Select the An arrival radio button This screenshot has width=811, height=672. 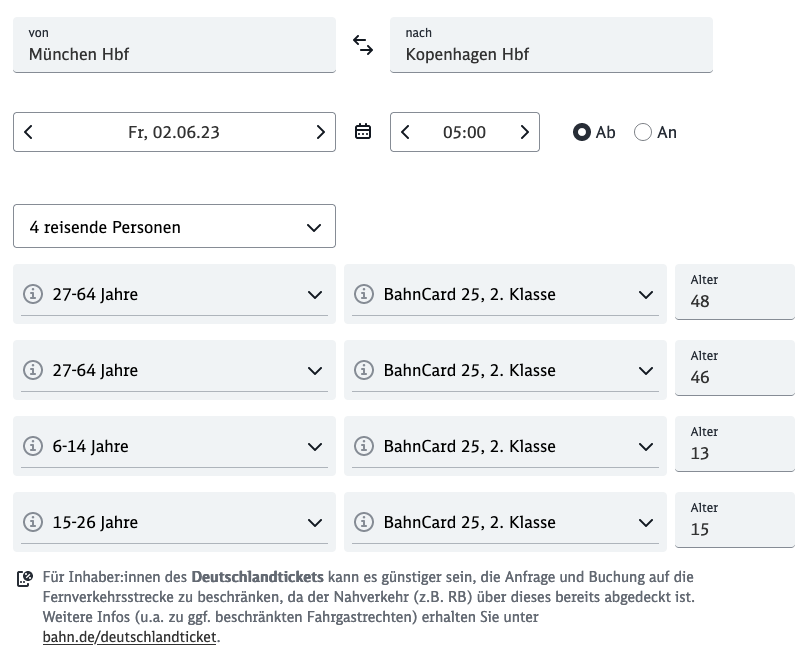(x=643, y=132)
